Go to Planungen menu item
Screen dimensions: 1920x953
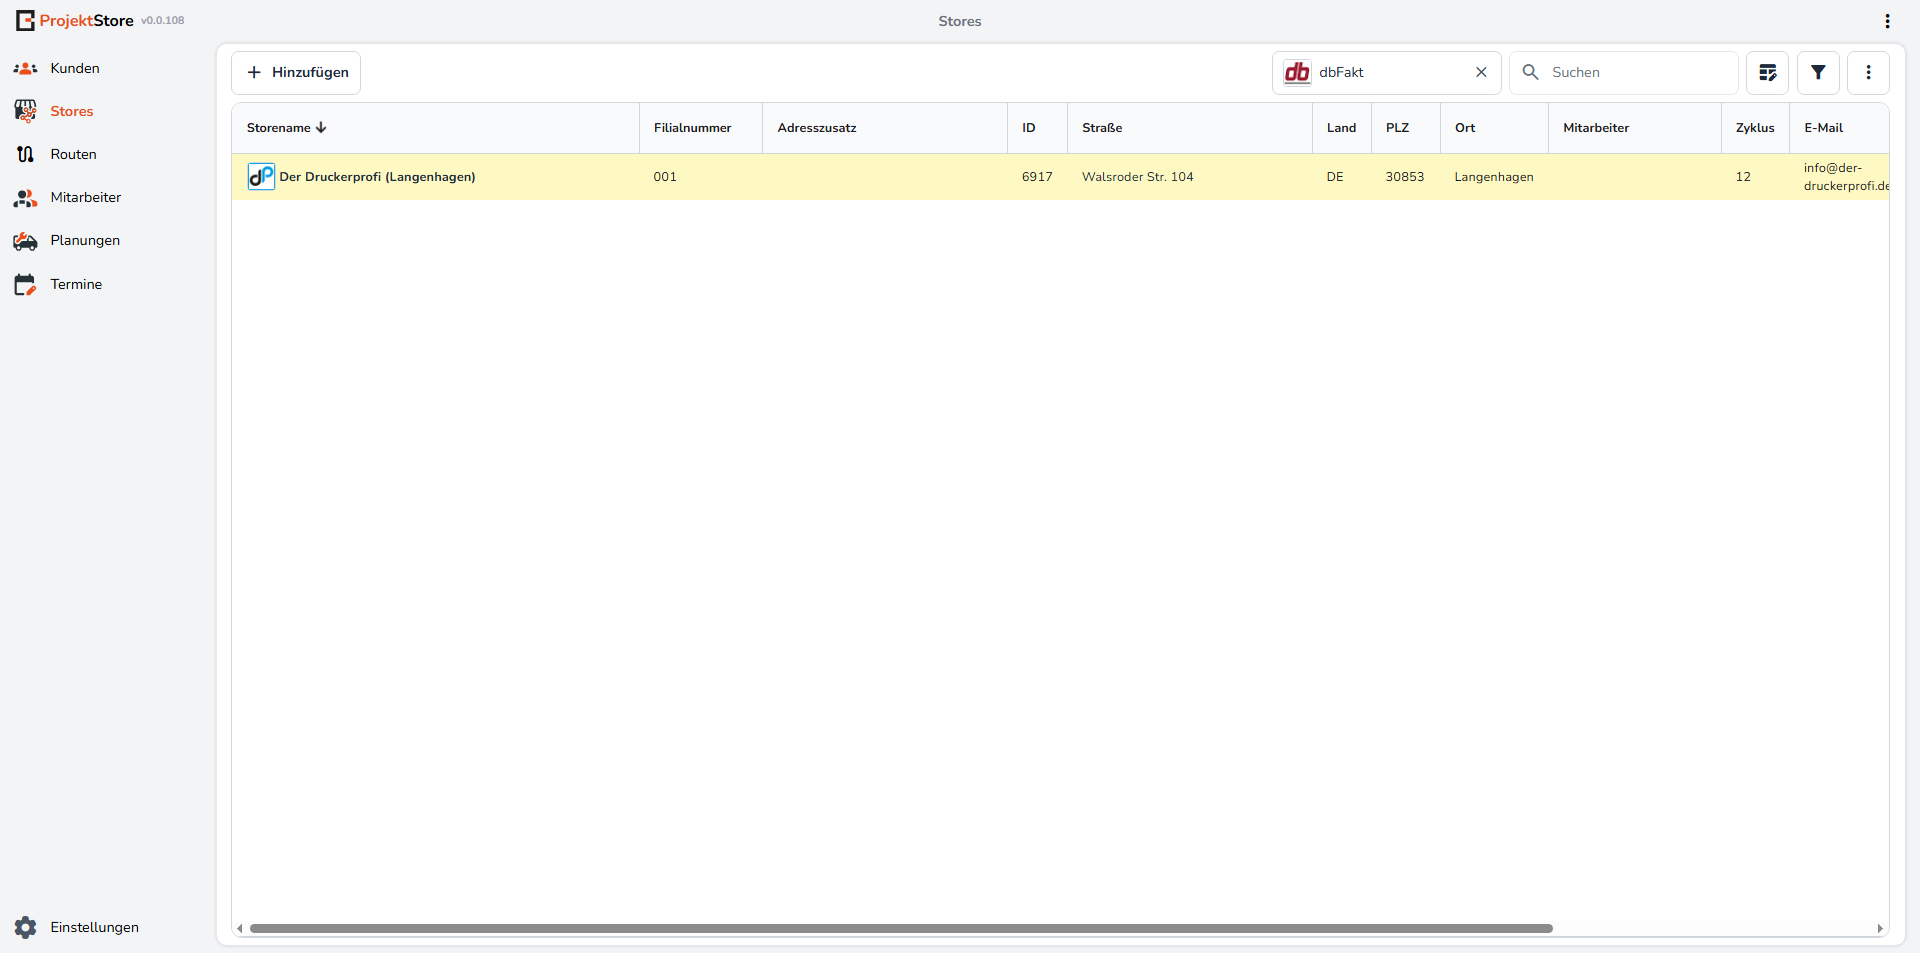(85, 240)
